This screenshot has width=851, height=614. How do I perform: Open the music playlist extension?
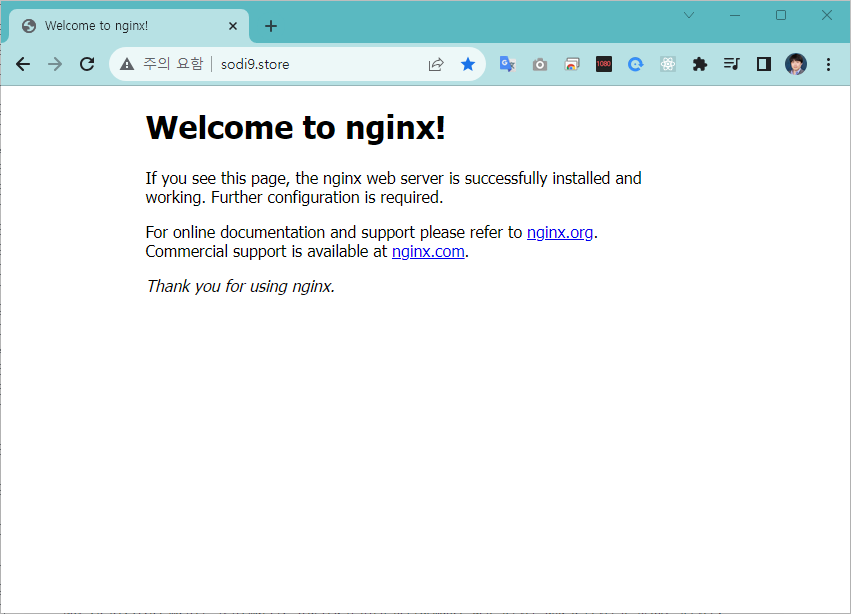point(731,63)
